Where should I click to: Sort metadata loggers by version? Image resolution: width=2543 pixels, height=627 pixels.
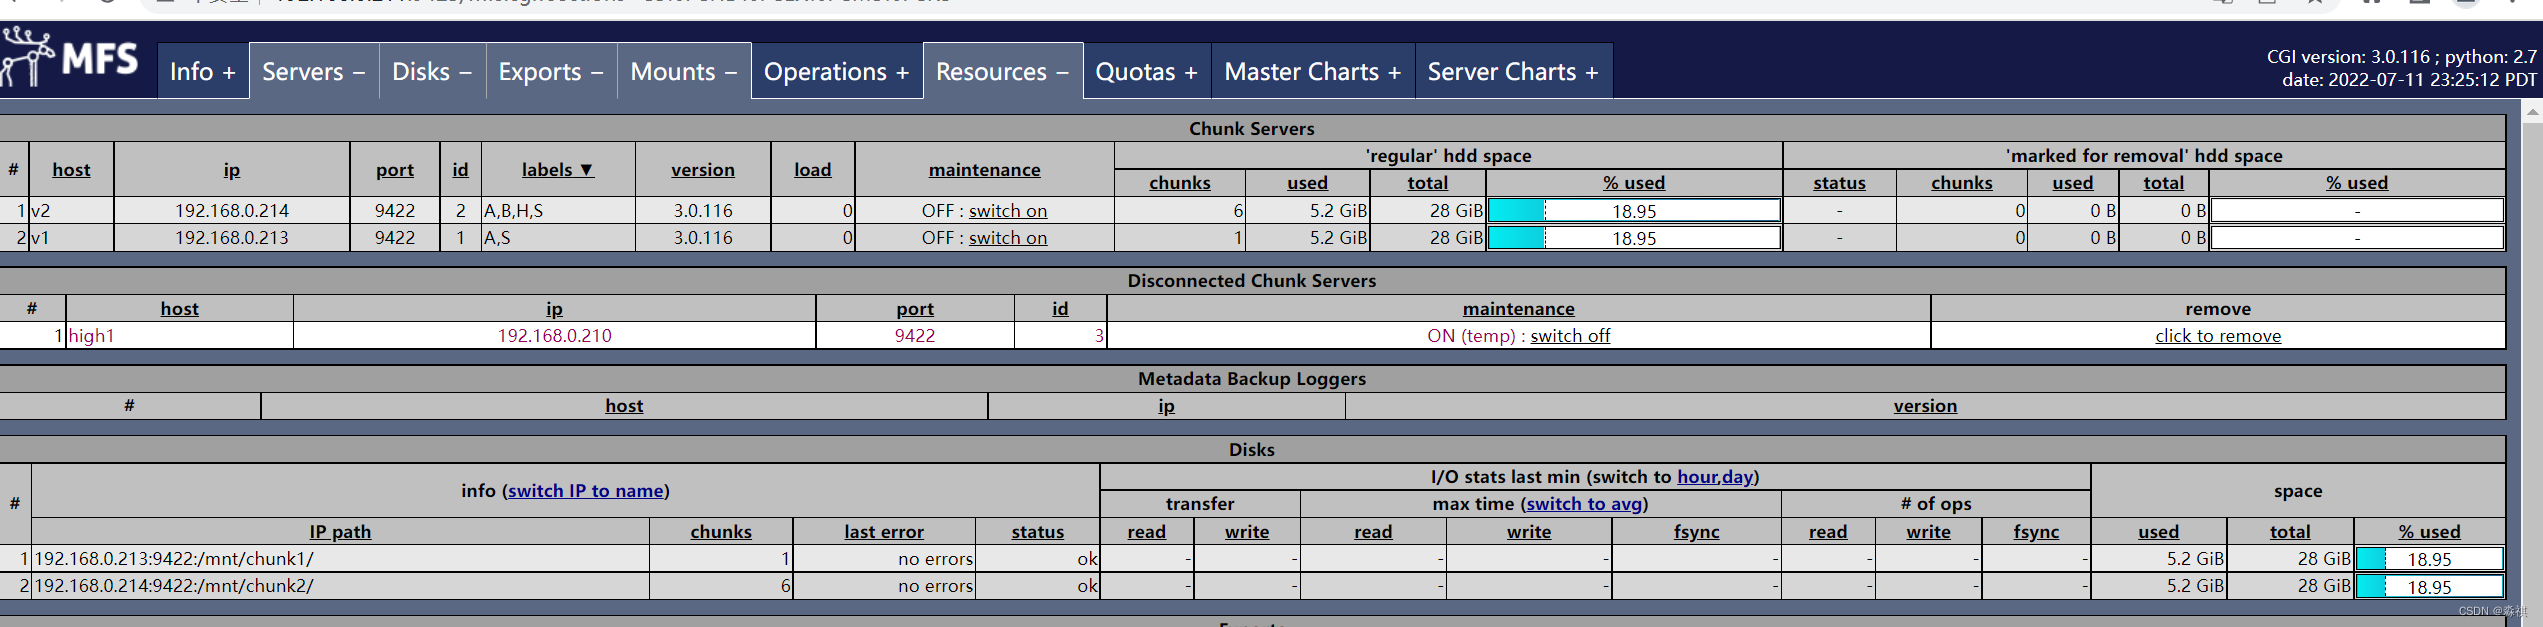click(1925, 406)
